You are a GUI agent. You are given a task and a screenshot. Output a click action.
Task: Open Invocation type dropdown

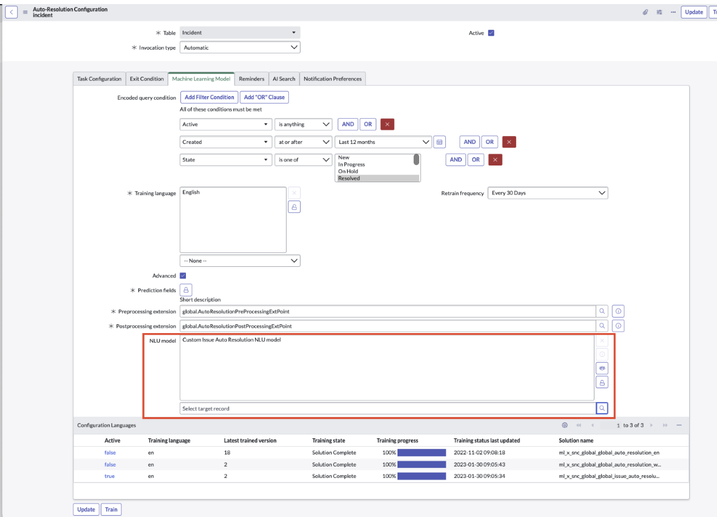coord(240,48)
